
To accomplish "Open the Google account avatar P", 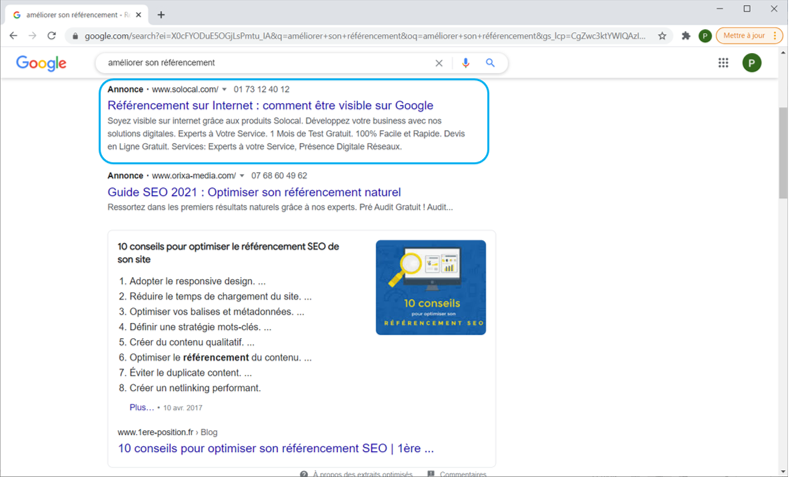I will [752, 63].
